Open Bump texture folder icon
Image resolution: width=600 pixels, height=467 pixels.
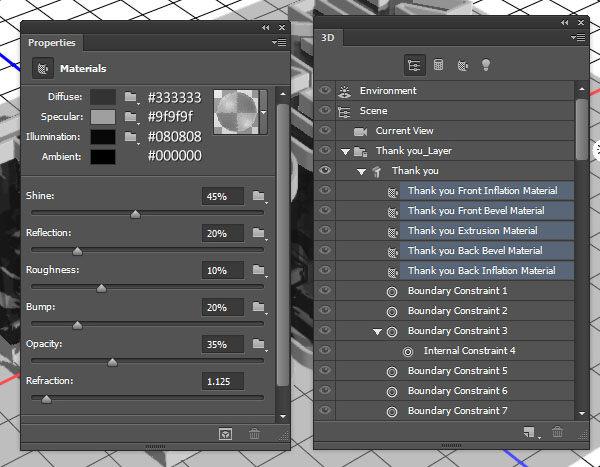pyautogui.click(x=260, y=307)
